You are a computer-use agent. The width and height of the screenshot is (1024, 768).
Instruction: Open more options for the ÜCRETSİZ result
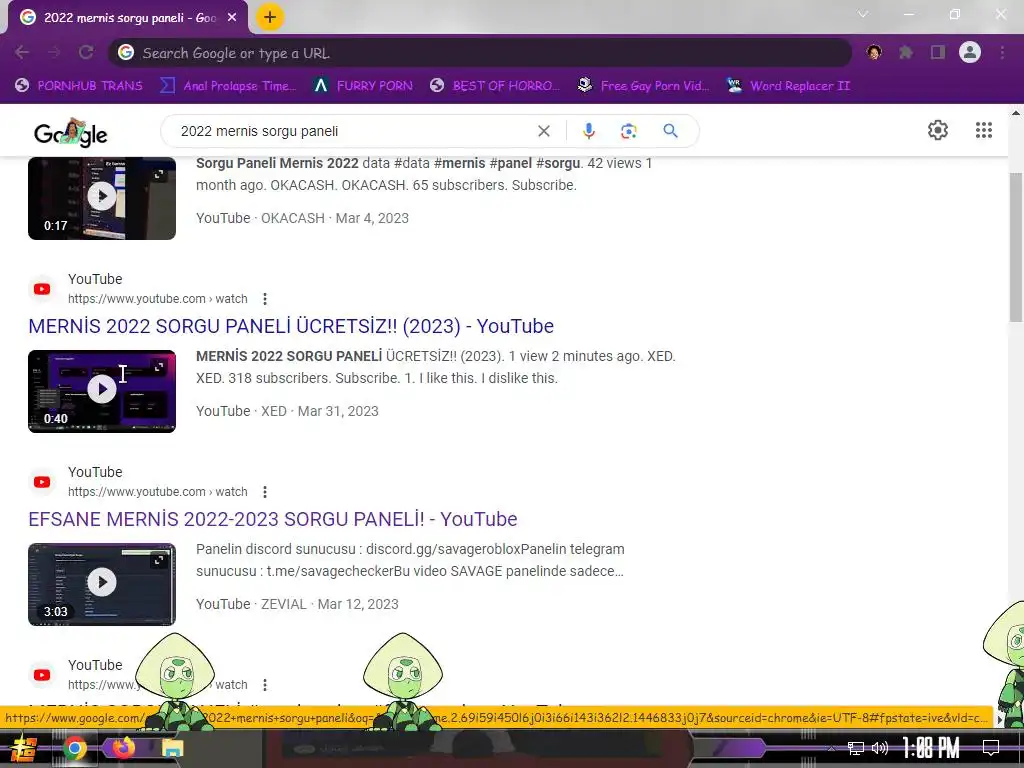264,299
